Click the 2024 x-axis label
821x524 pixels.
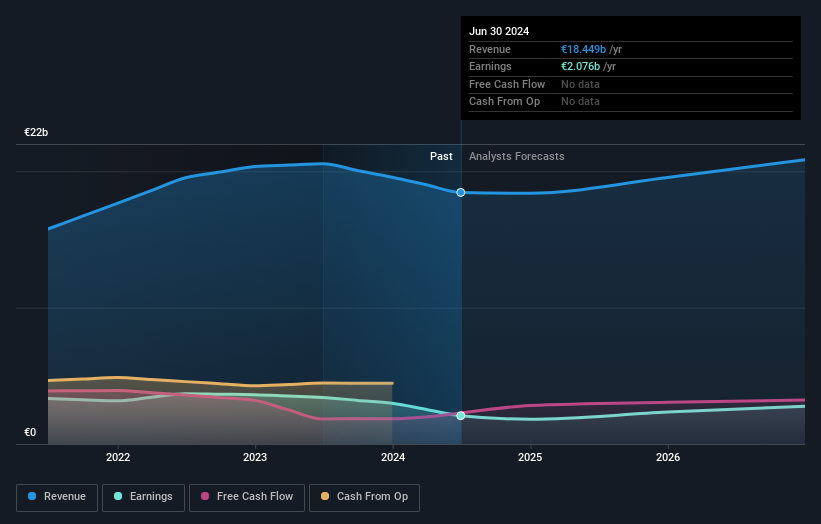point(393,458)
